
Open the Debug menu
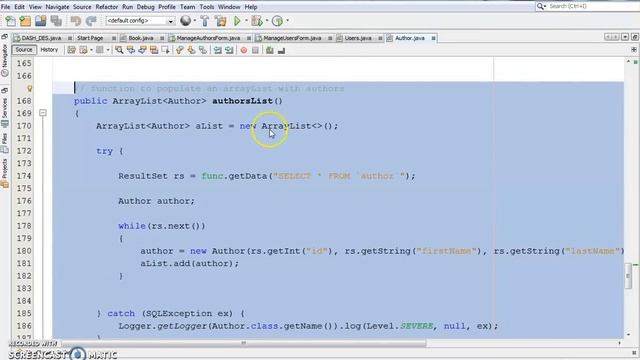pos(145,7)
